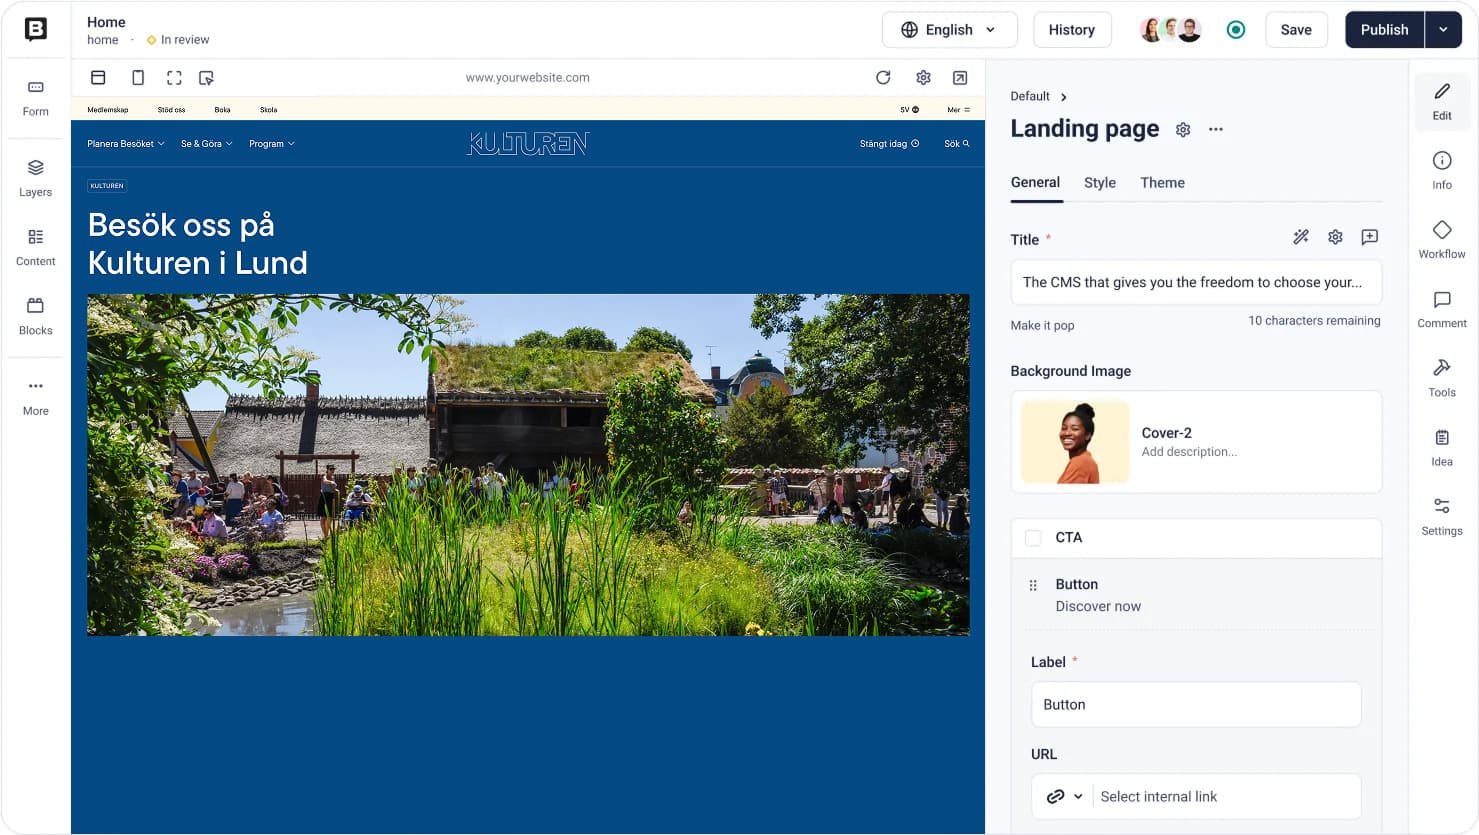Select the Cover-2 image thumbnail
Image resolution: width=1479 pixels, height=835 pixels.
pyautogui.click(x=1074, y=441)
